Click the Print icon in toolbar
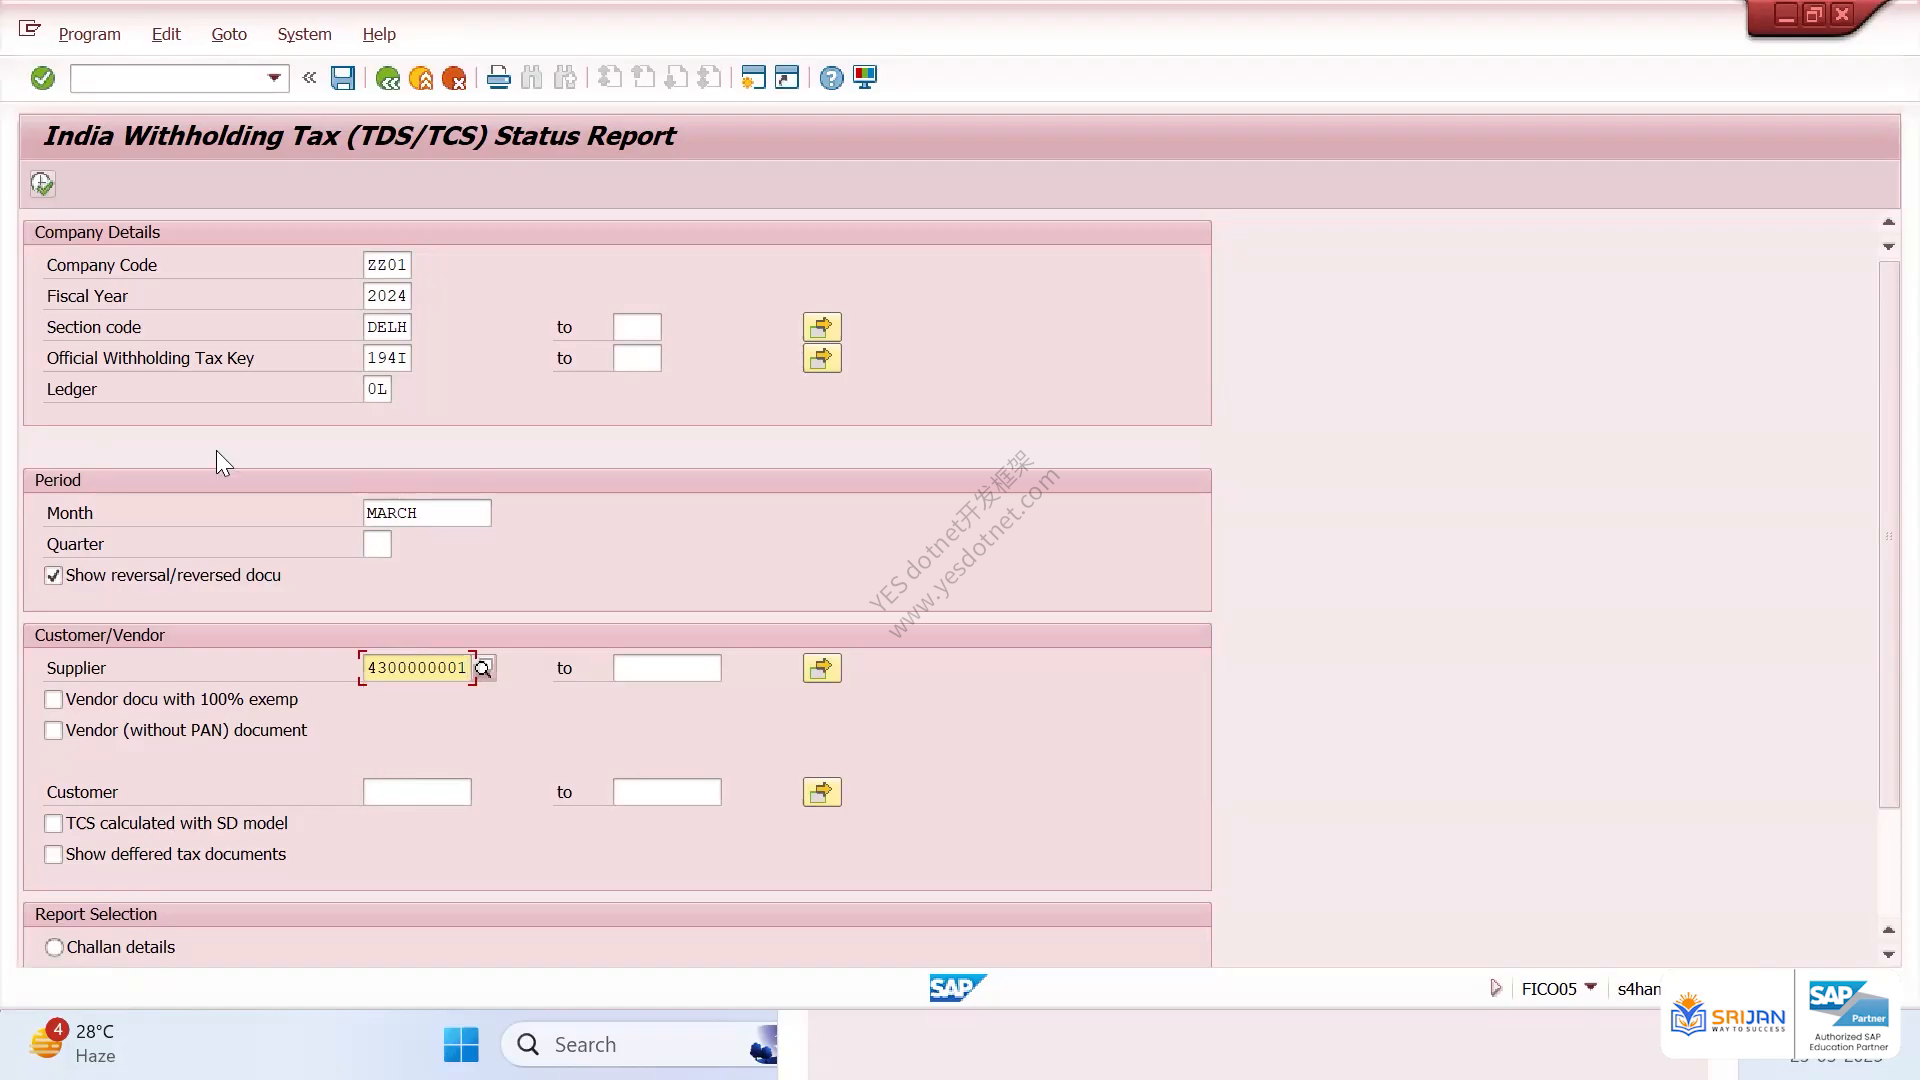1920x1080 pixels. click(498, 78)
